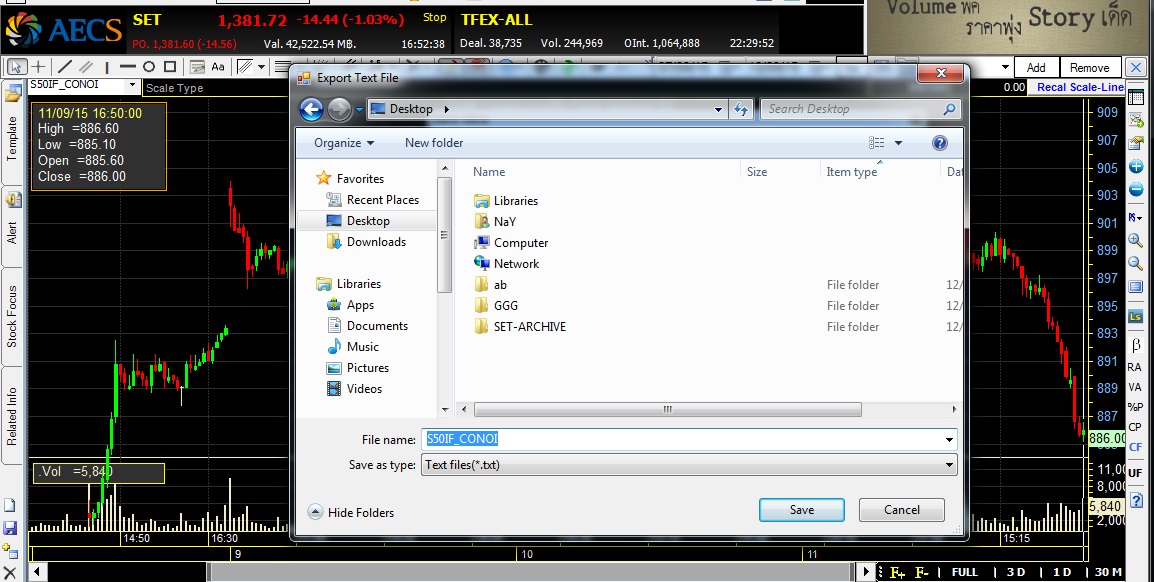Open the Related Info side tab
1154x582 pixels.
(12, 416)
